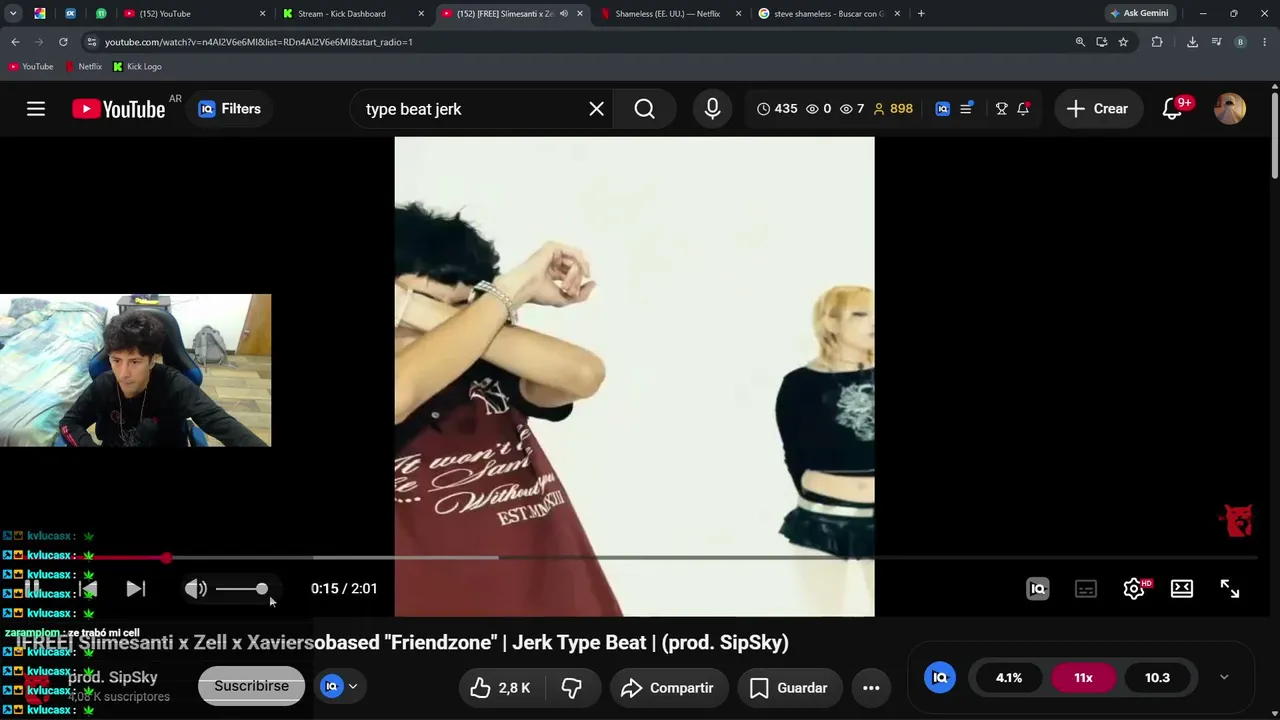The height and width of the screenshot is (720, 1280).
Task: Switch to the (152) YouTube tab
Action: click(195, 14)
